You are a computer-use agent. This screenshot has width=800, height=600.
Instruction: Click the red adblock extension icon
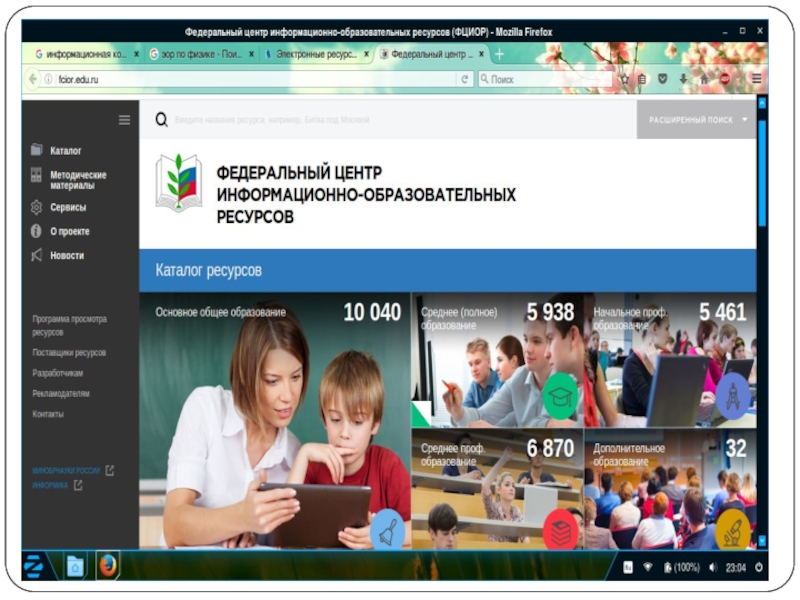pyautogui.click(x=724, y=79)
